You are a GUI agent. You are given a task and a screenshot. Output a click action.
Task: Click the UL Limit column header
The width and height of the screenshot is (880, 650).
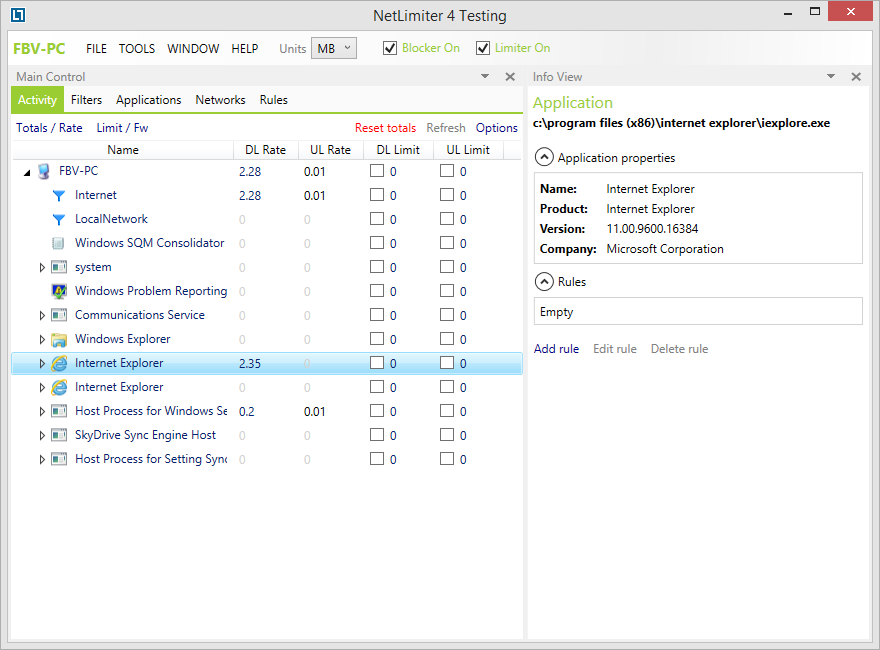pos(468,150)
